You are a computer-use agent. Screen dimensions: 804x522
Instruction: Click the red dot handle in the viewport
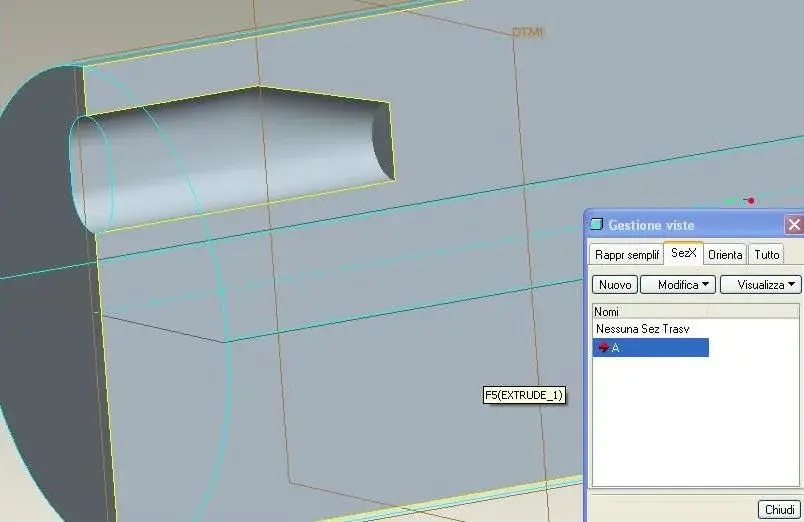tap(751, 200)
